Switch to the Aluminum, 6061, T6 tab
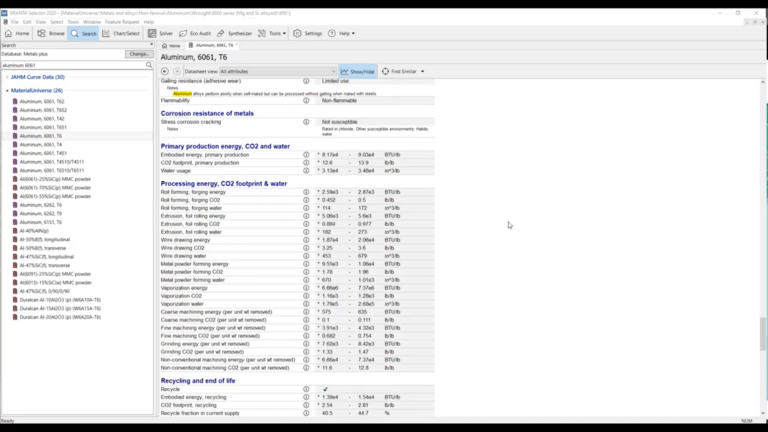Viewport: 768px width, 432px height. [x=213, y=45]
